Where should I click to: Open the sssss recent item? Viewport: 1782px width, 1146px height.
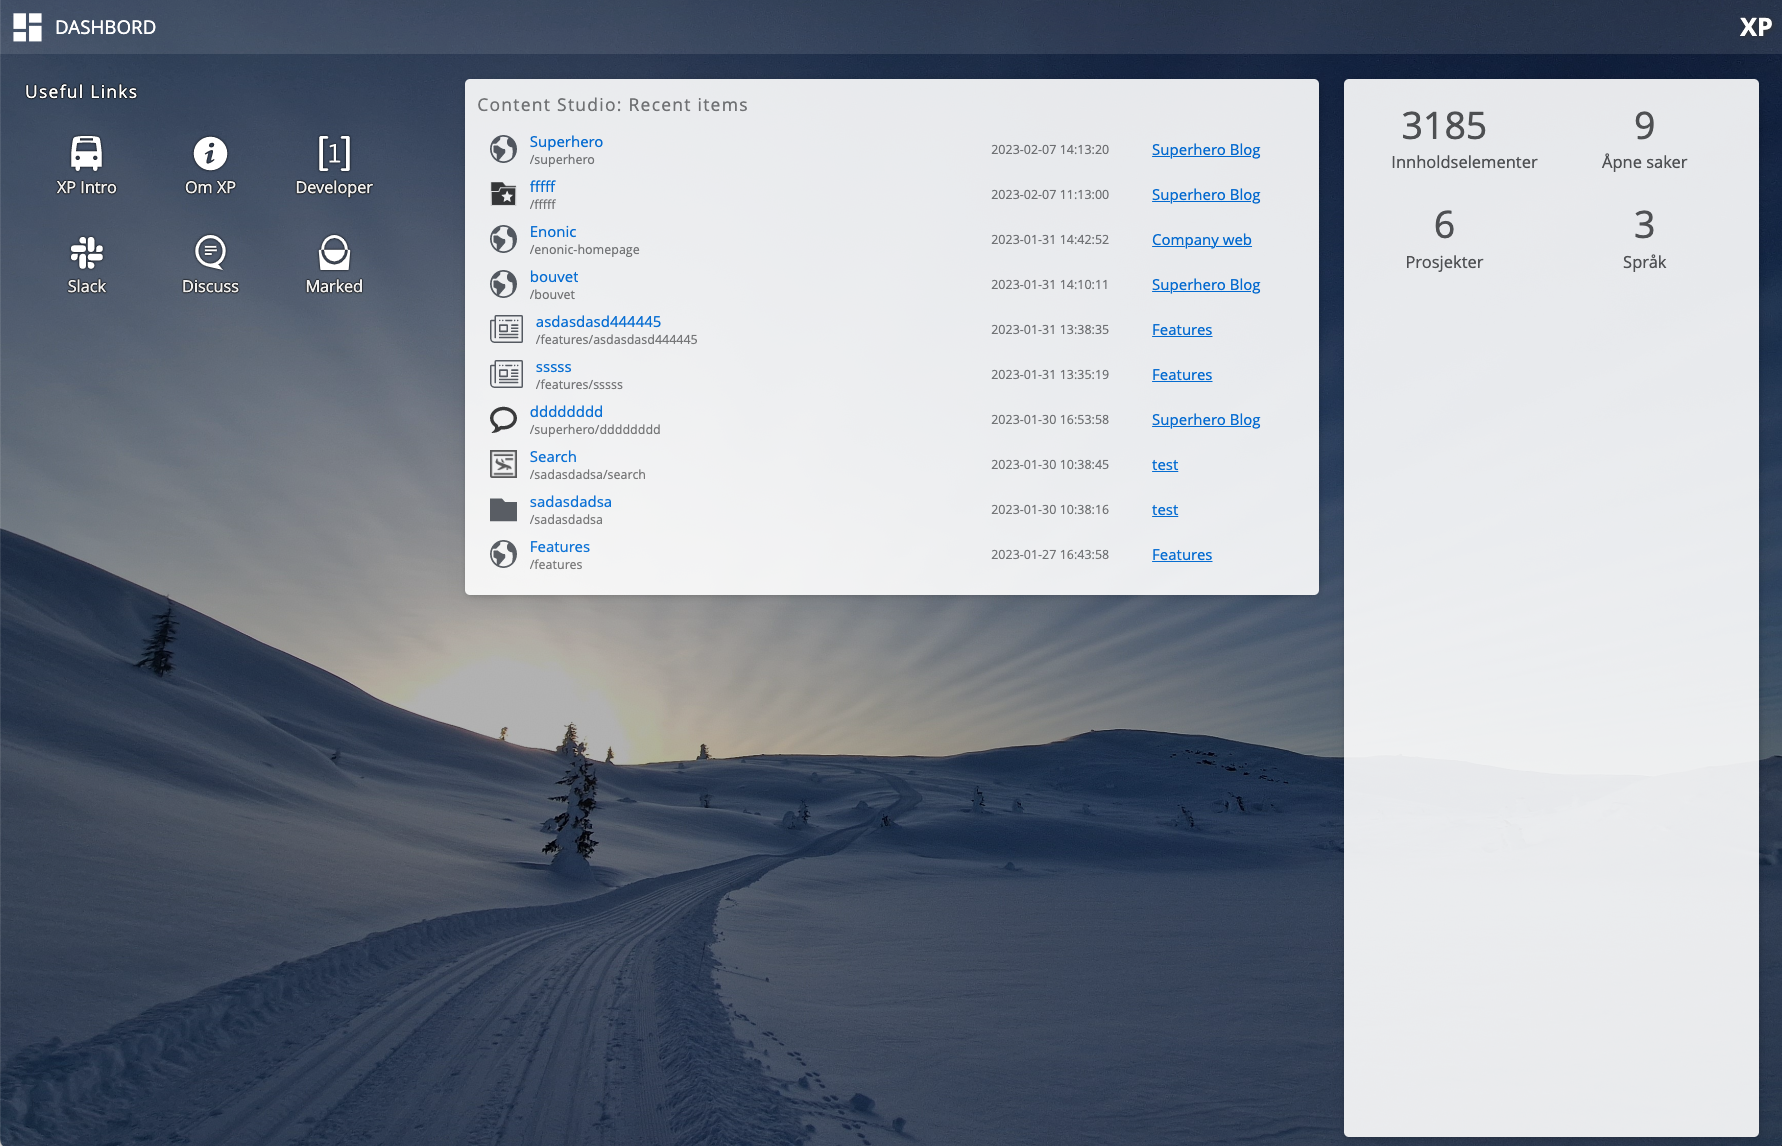pyautogui.click(x=553, y=367)
